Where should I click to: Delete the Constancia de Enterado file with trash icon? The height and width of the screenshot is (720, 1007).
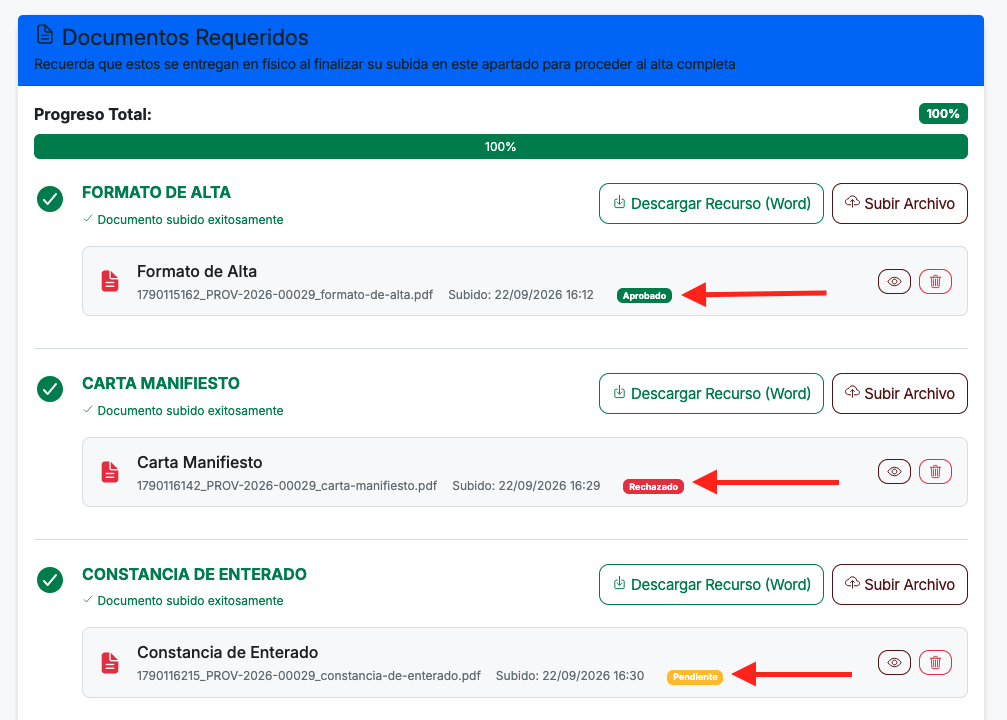(935, 662)
